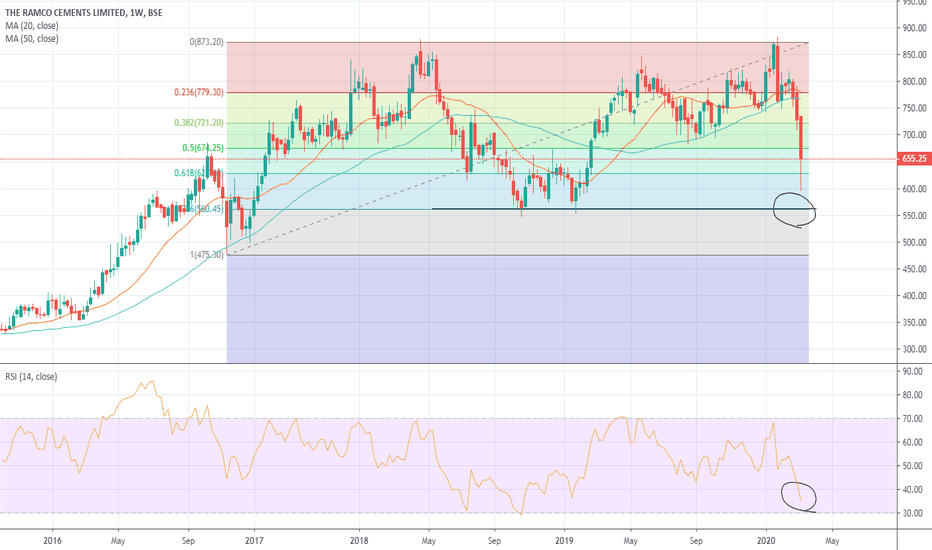Viewport: 932px width, 550px height.
Task: Select the MA (20, close) indicator label
Action: pos(32,26)
